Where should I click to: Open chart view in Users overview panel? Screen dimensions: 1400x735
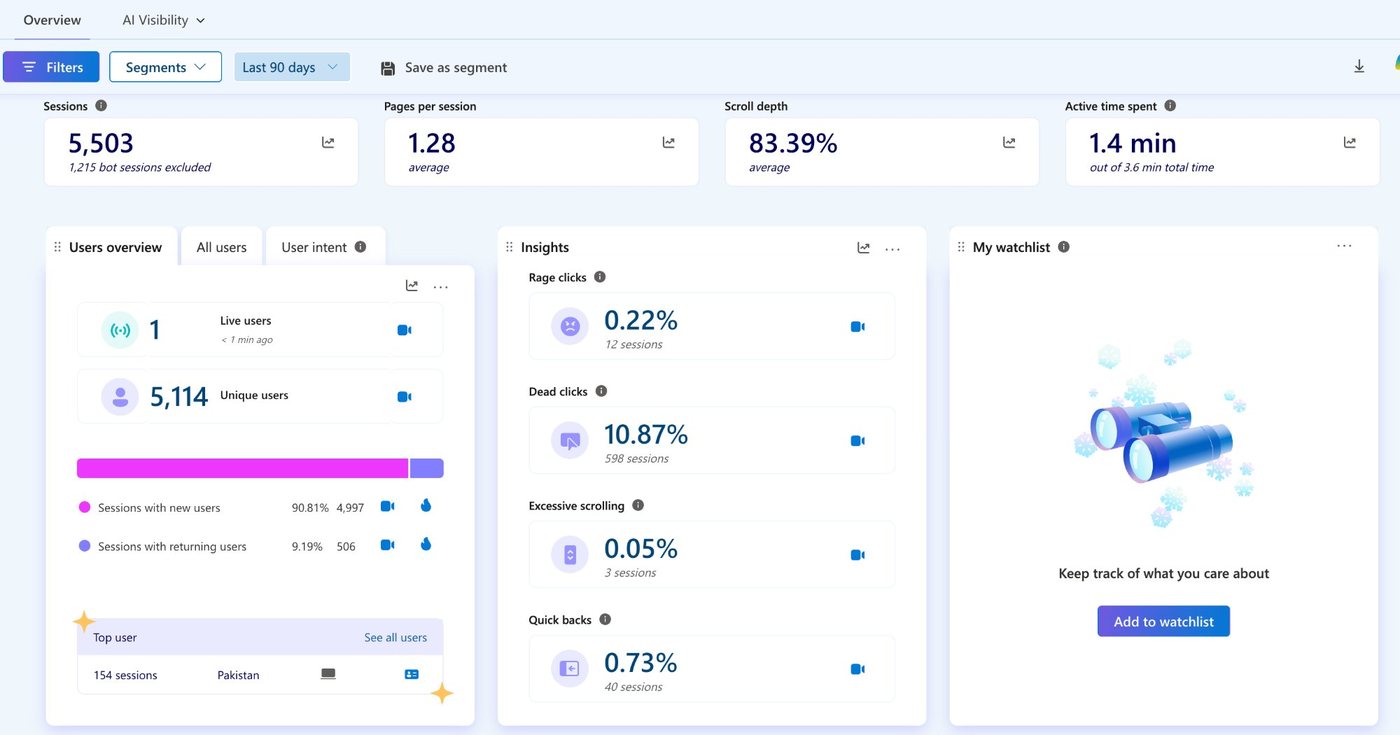tap(412, 286)
